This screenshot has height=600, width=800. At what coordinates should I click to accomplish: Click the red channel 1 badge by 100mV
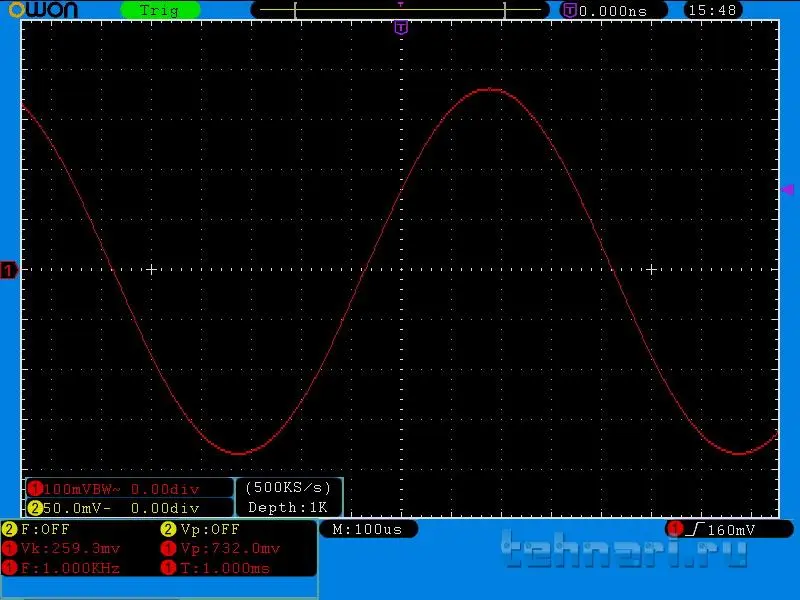click(35, 489)
